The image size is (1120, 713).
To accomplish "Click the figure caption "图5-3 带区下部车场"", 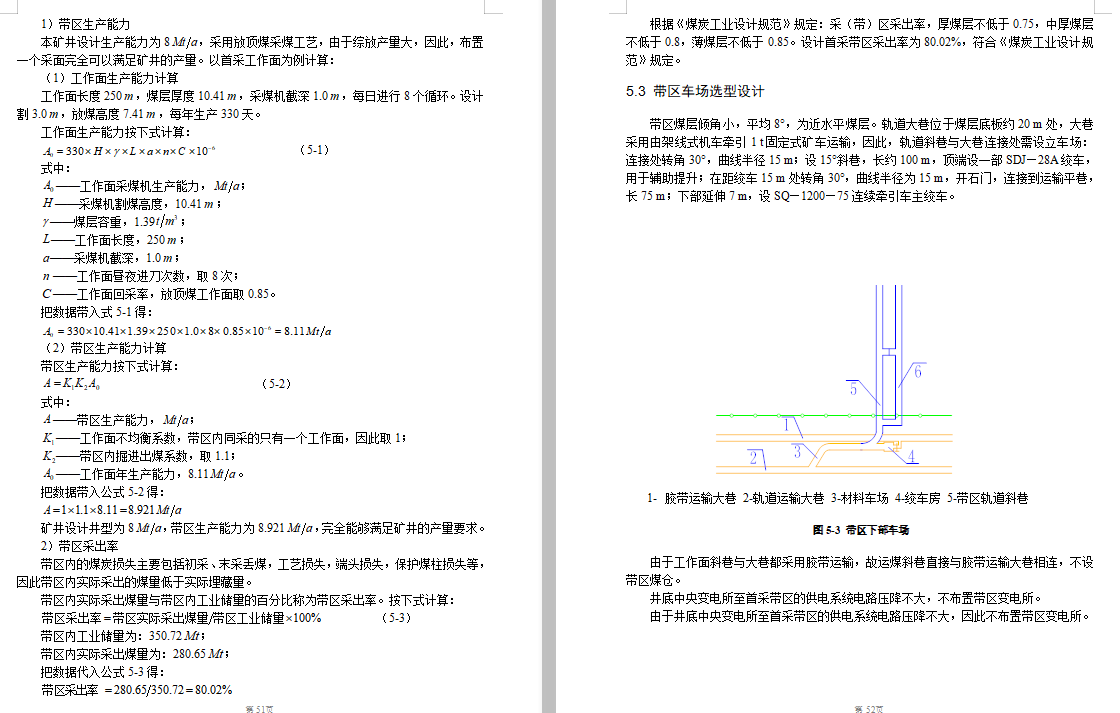I will click(x=861, y=530).
